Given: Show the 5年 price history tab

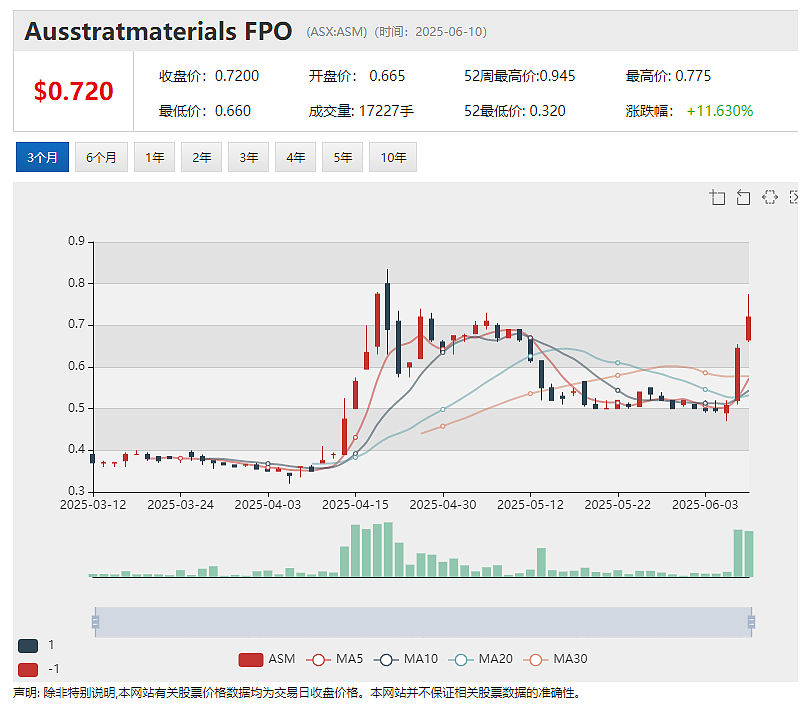Looking at the screenshot, I should click(342, 157).
